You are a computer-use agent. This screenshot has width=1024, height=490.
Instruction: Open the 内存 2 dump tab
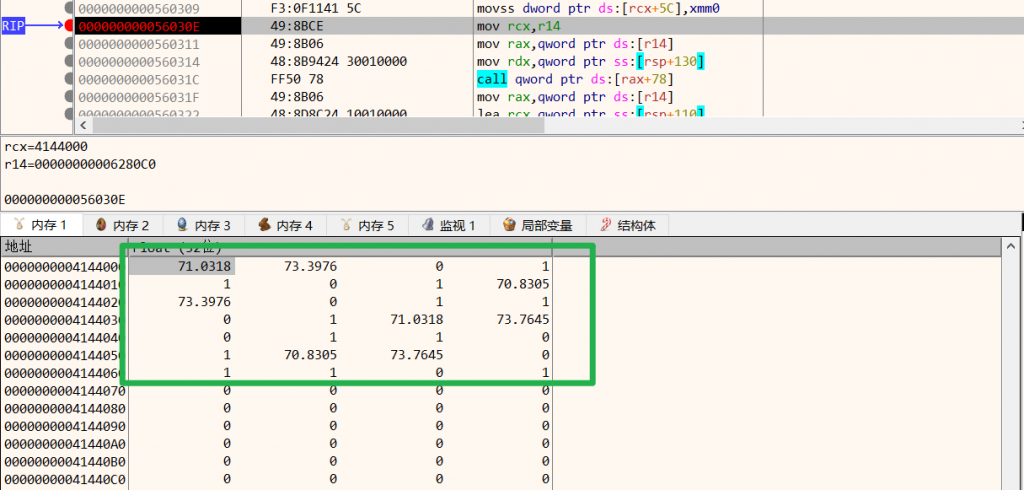coord(123,225)
